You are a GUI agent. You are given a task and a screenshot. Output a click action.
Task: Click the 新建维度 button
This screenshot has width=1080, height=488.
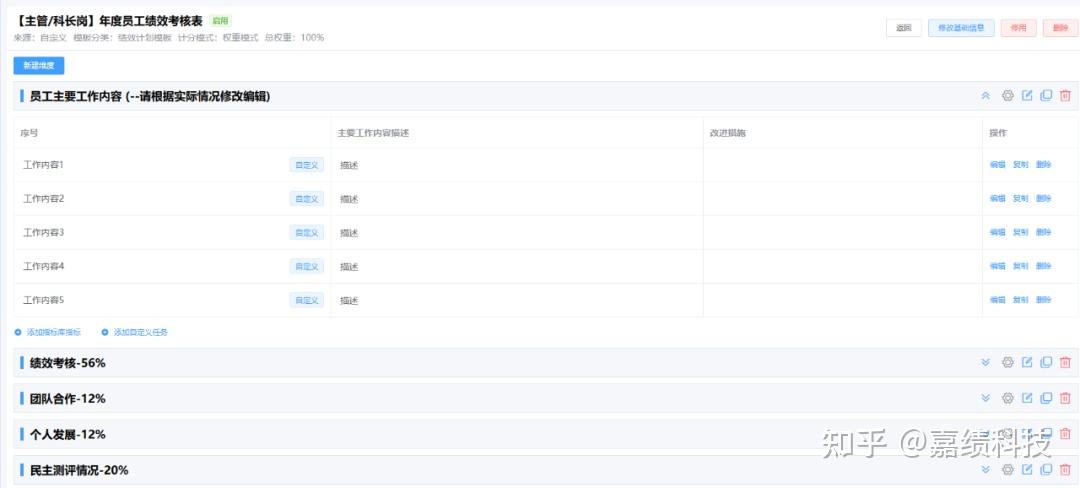[39, 66]
